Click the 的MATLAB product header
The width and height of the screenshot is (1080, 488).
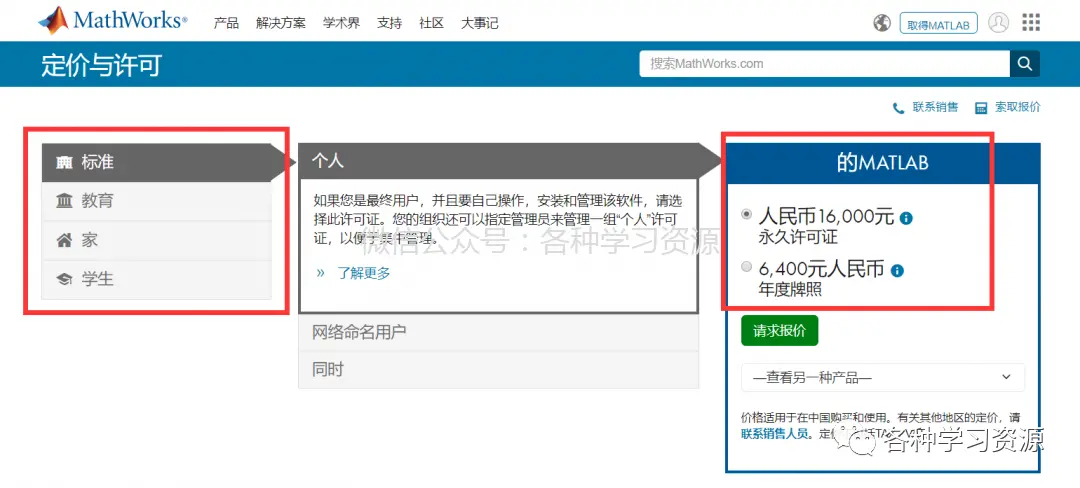(882, 163)
